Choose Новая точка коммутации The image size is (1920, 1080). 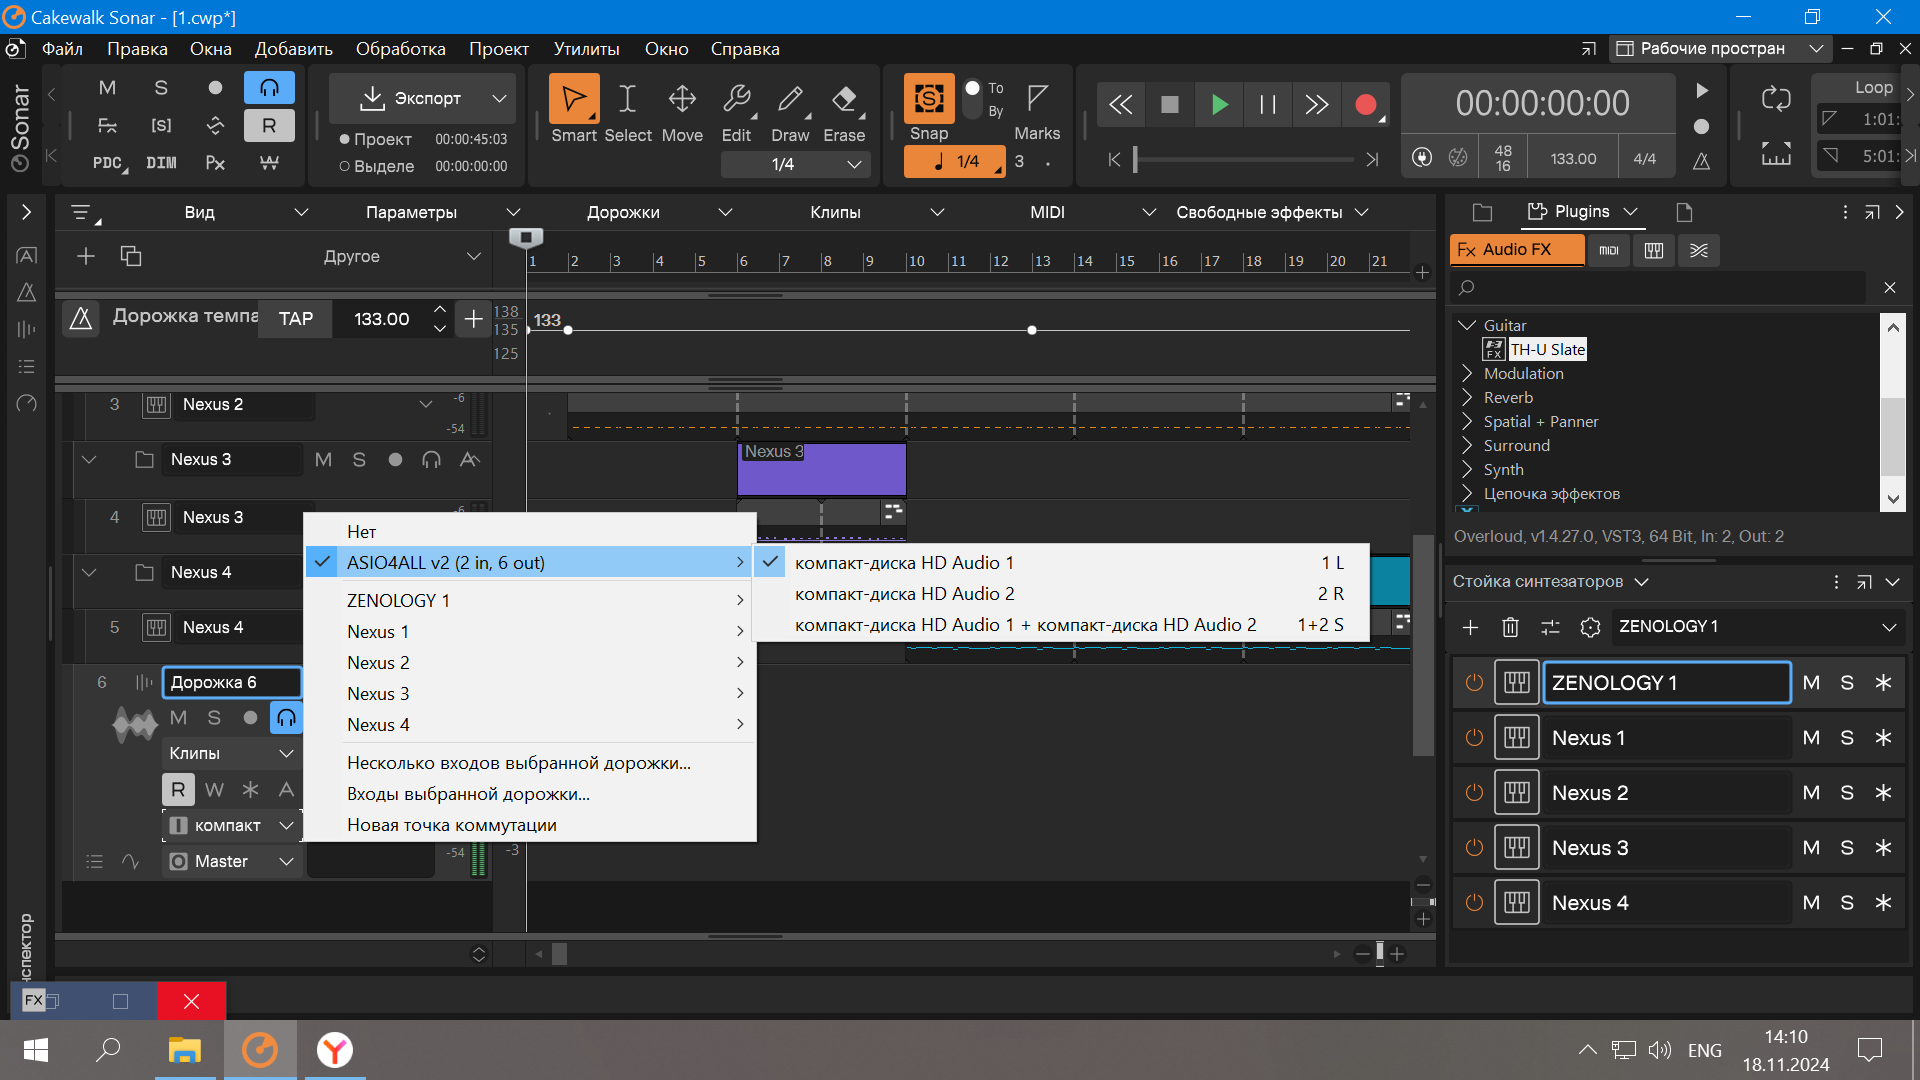[530, 825]
